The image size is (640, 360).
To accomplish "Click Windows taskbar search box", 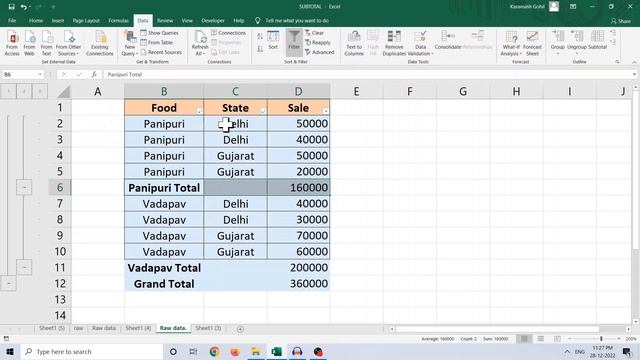I will [92, 351].
